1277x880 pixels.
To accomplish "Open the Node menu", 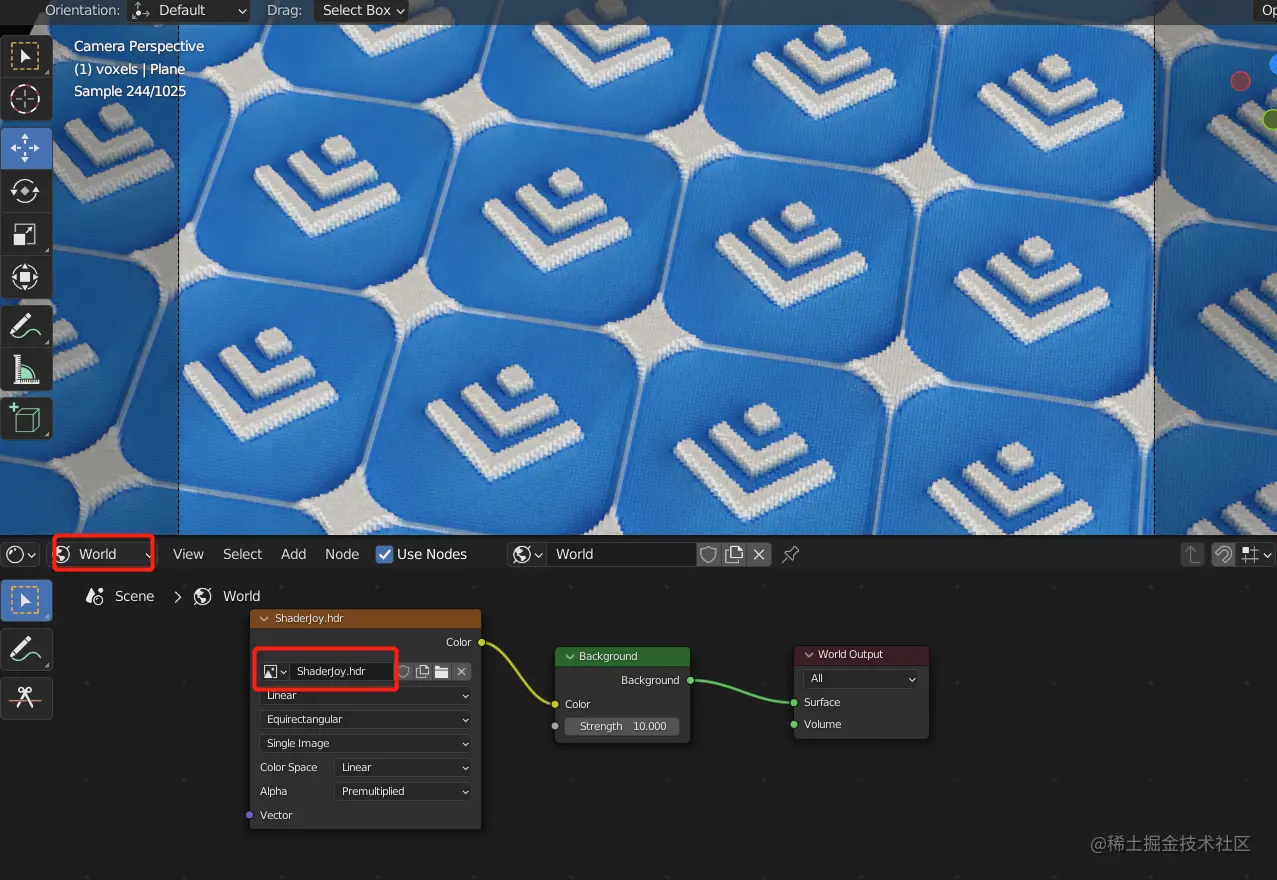I will [x=342, y=554].
